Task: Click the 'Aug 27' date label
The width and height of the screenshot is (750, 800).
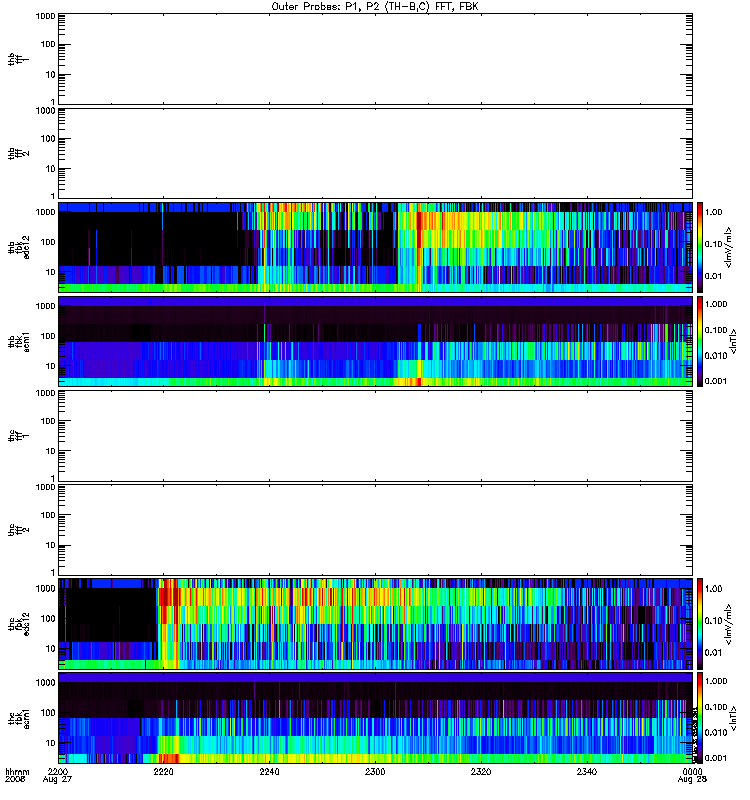Action: coord(57,780)
